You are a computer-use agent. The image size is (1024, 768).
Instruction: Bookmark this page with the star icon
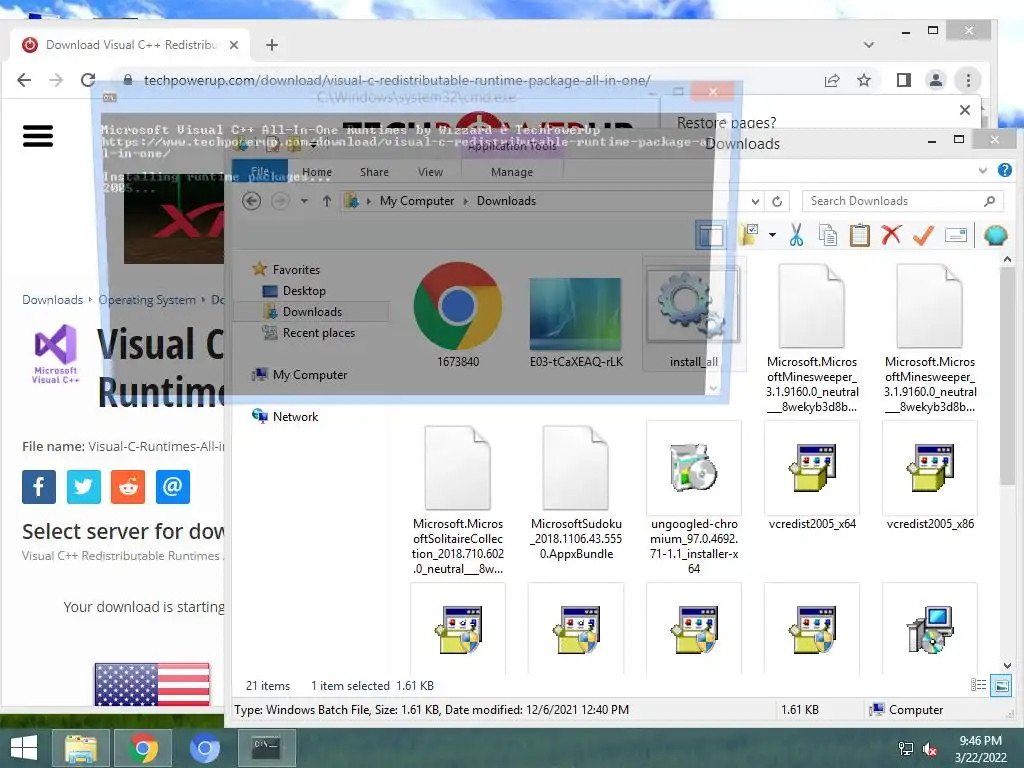coord(863,80)
